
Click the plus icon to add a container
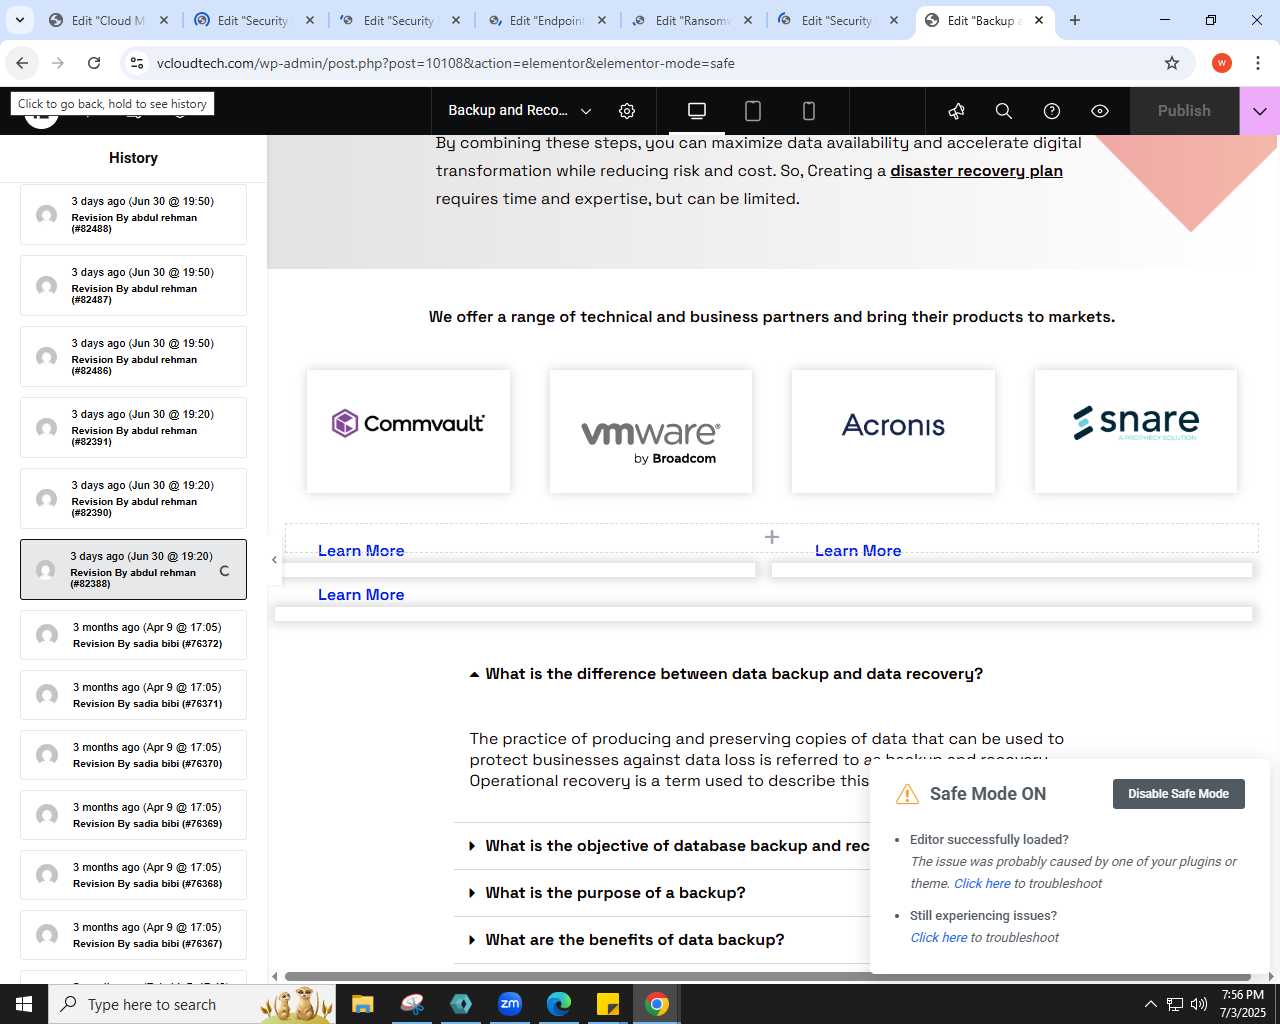772,537
